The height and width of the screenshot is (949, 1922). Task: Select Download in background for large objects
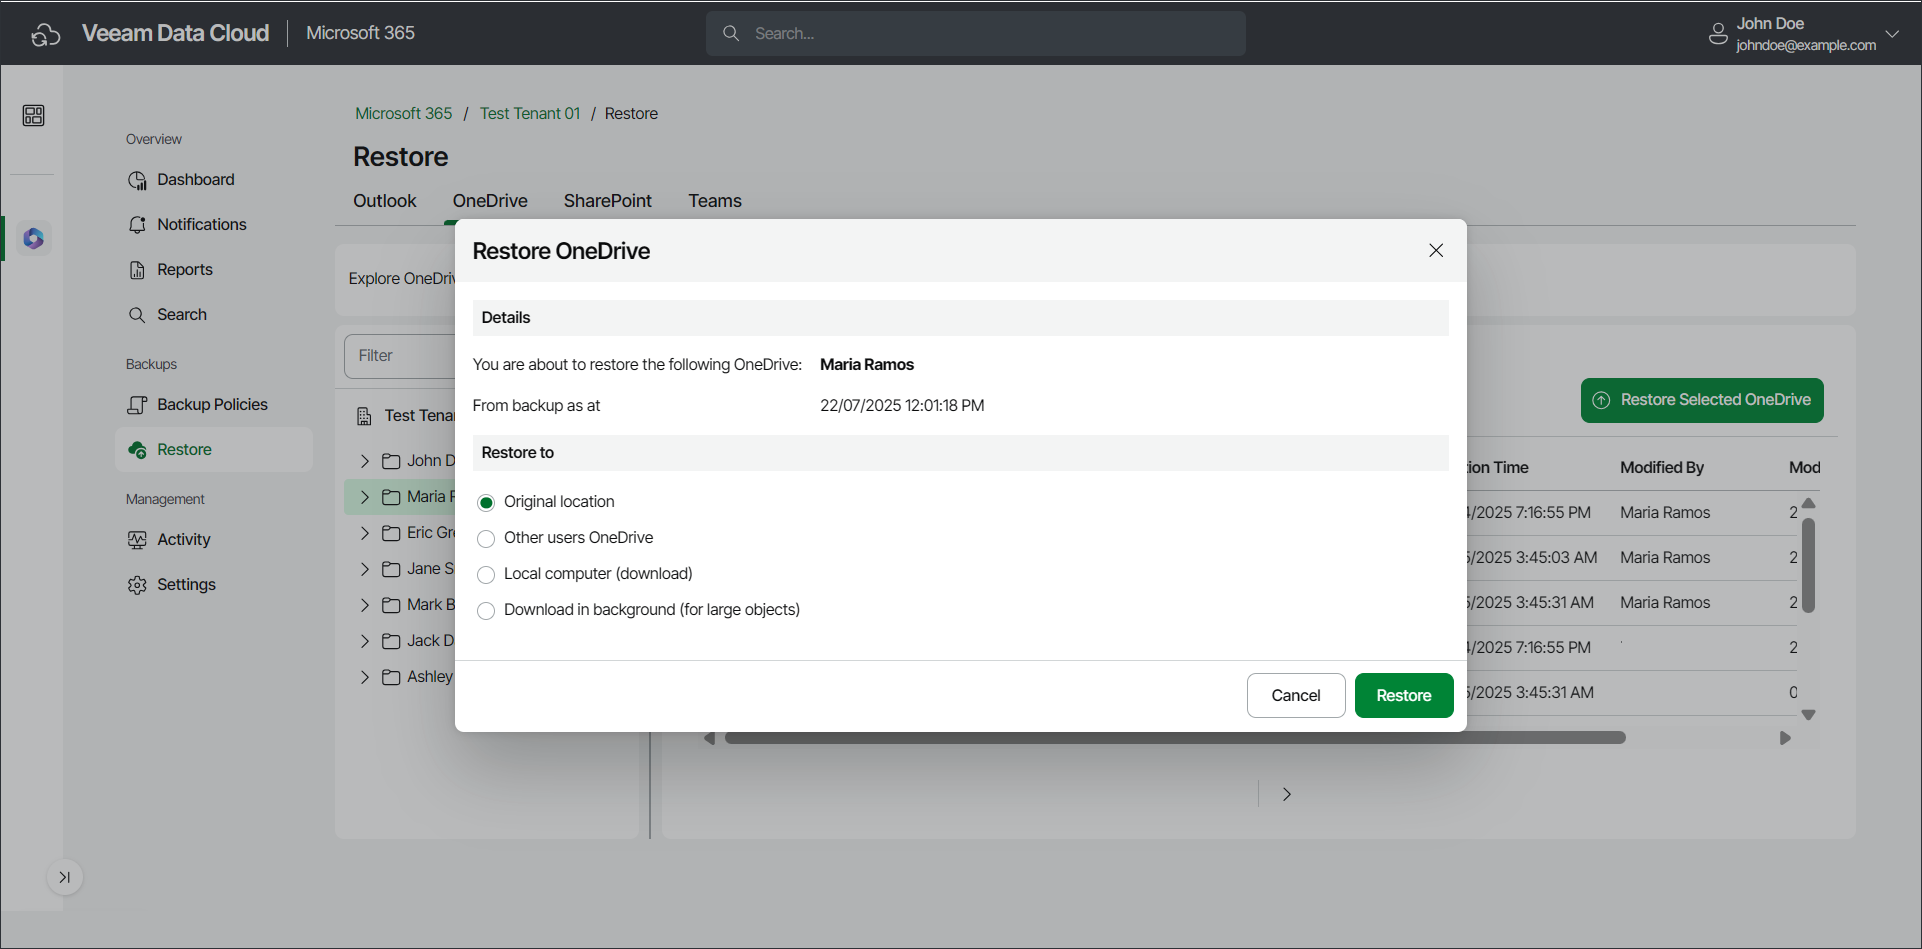(x=486, y=611)
